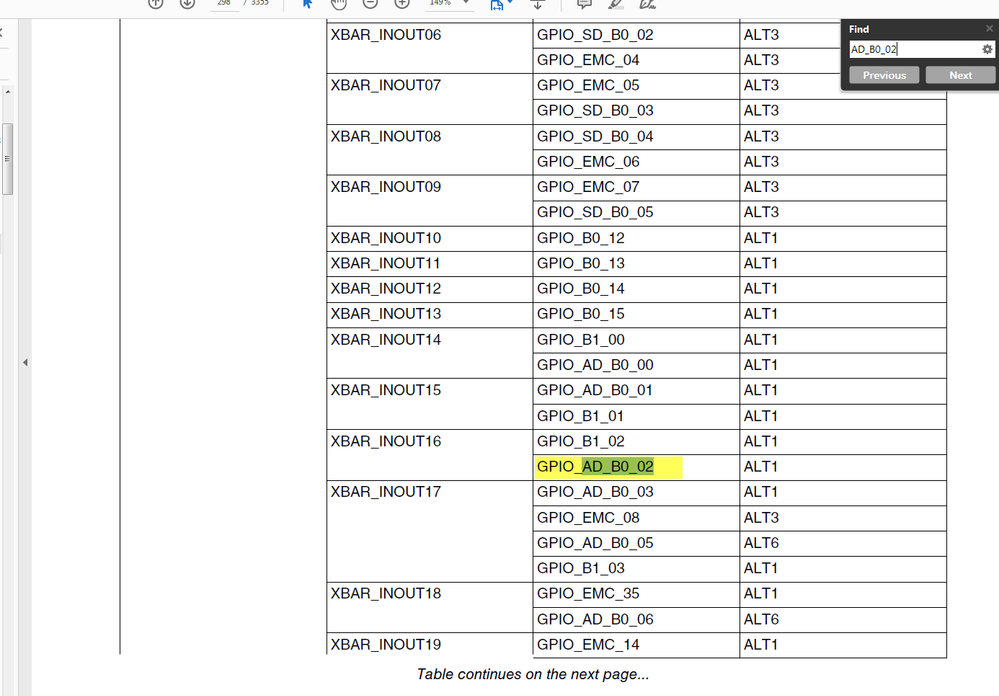Expand the collapsed left navigation pane arrow
The image size is (999, 696).
[x=25, y=363]
